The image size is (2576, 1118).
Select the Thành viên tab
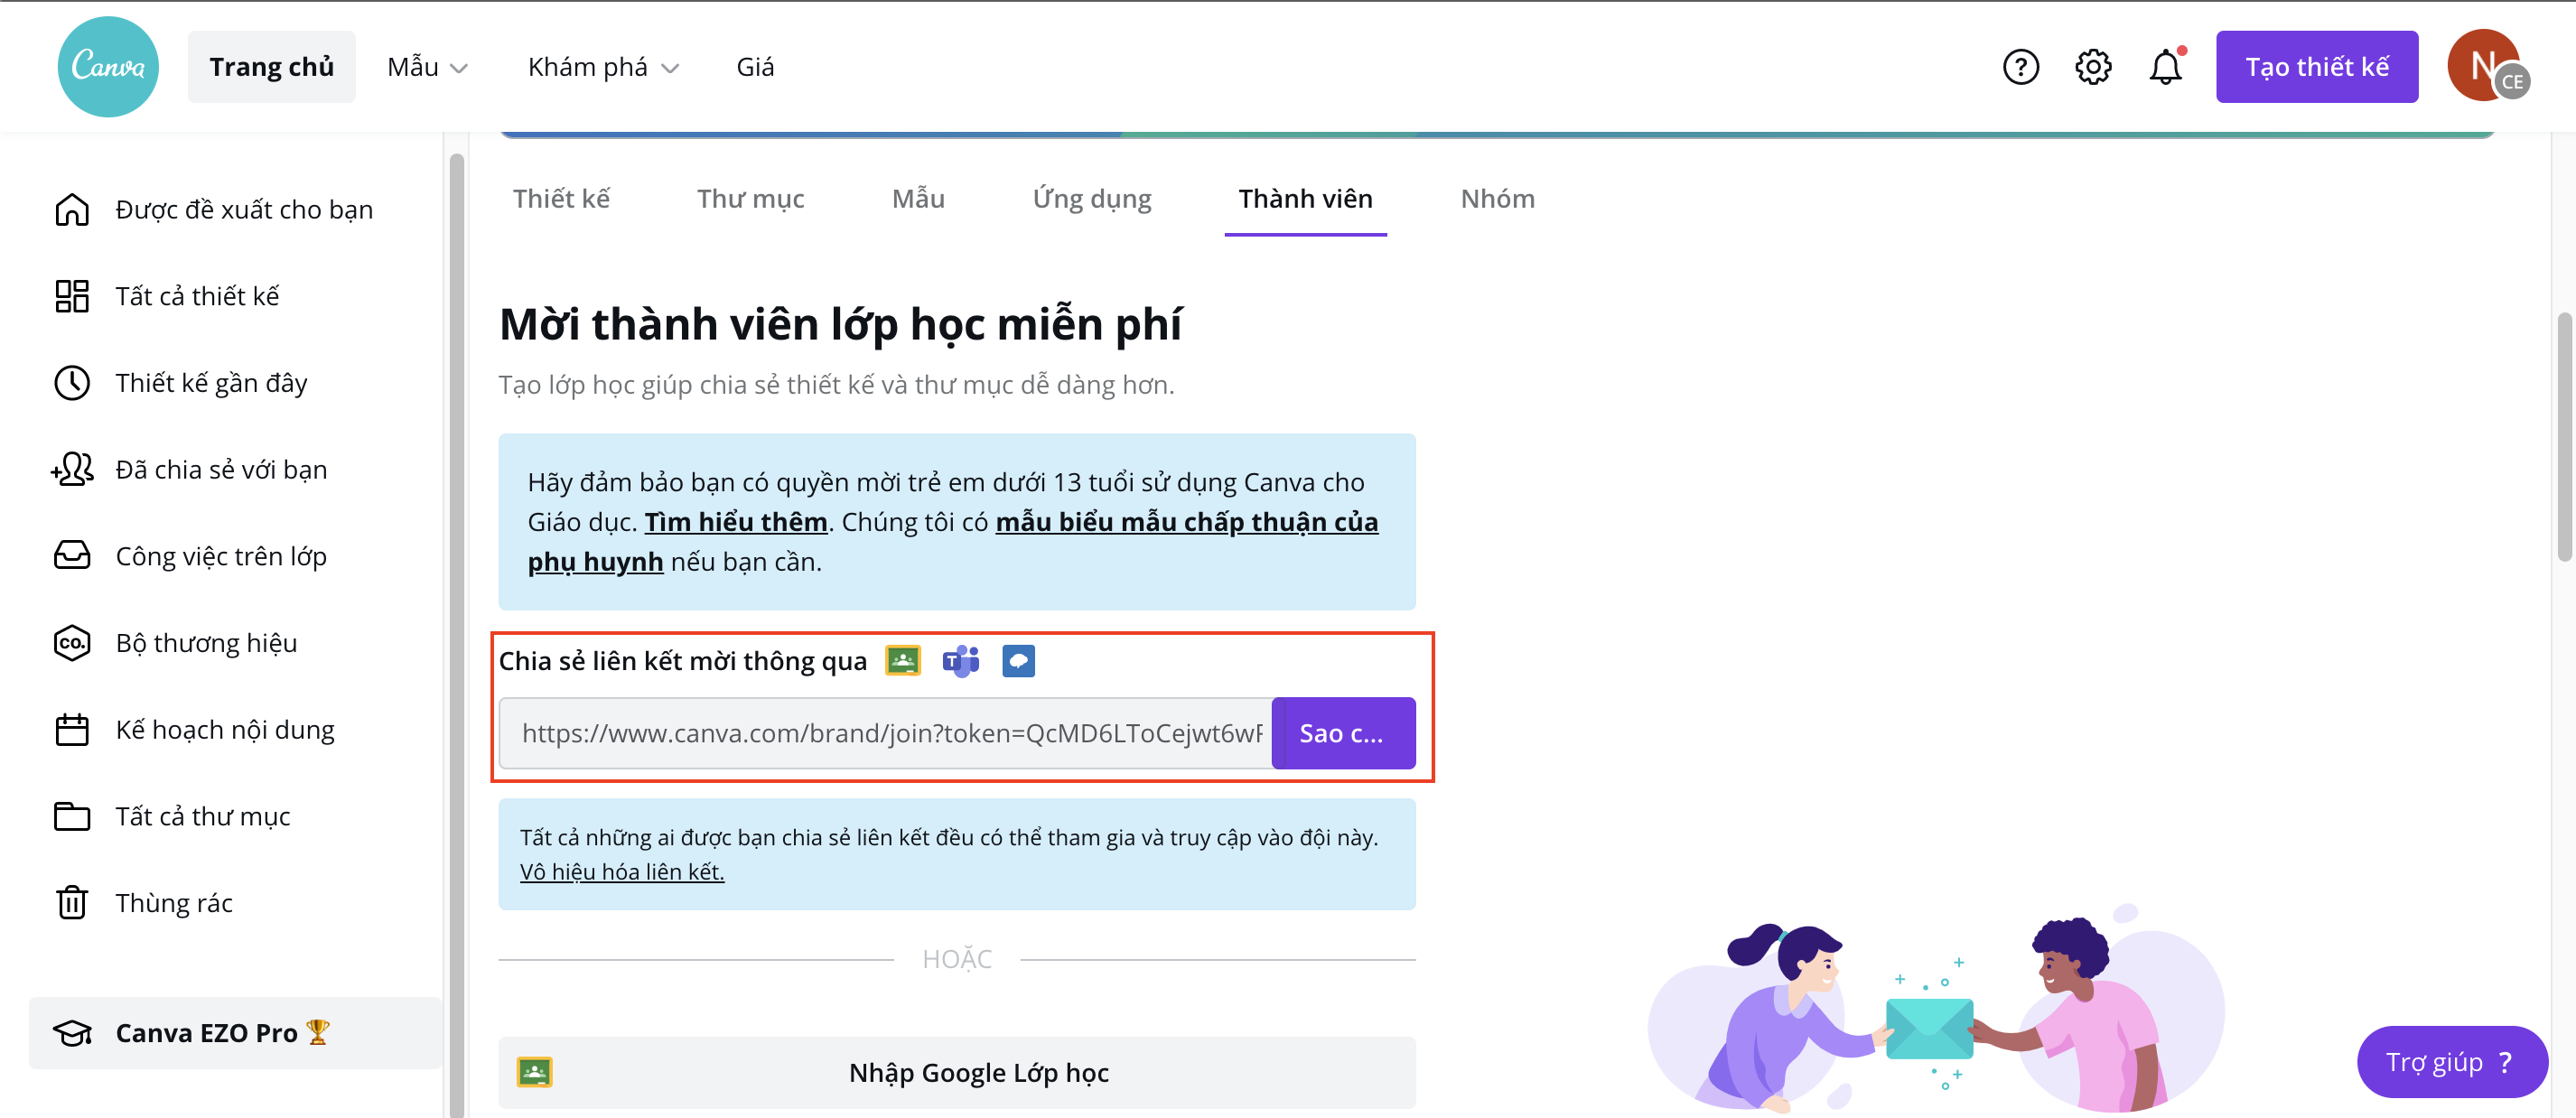(x=1305, y=199)
